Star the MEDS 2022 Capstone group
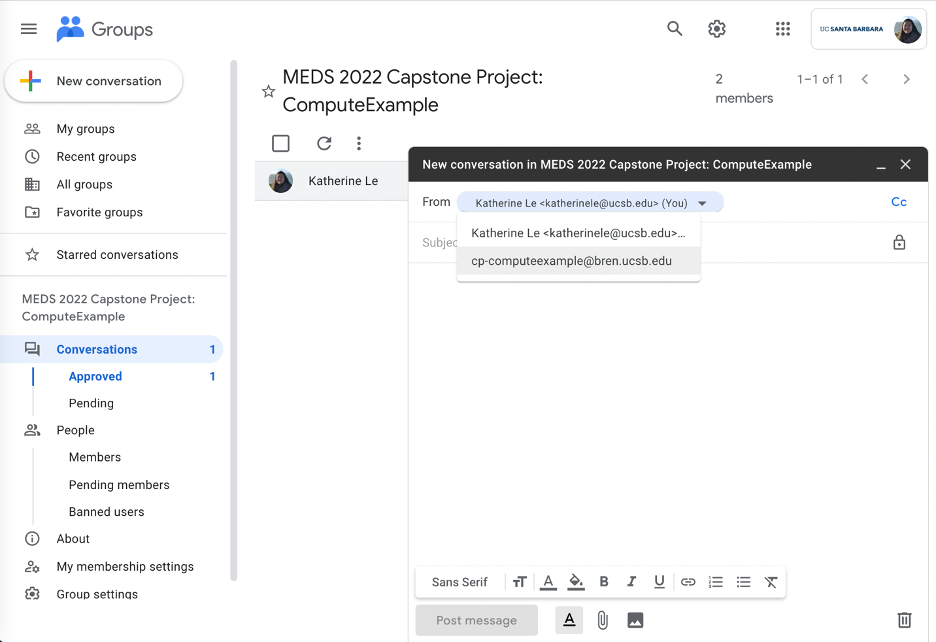936x642 pixels. pyautogui.click(x=269, y=91)
